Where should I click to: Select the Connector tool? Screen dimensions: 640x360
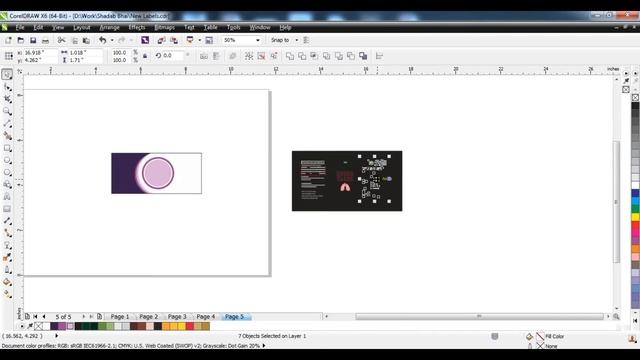click(x=7, y=233)
